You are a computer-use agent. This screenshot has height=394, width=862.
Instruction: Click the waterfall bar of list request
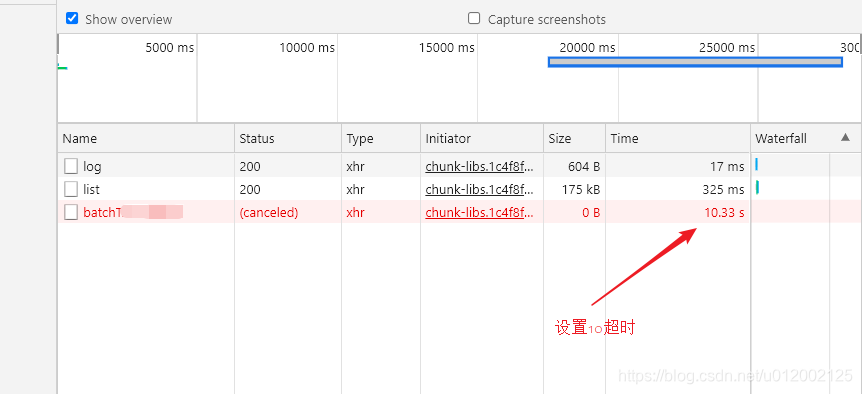(758, 187)
